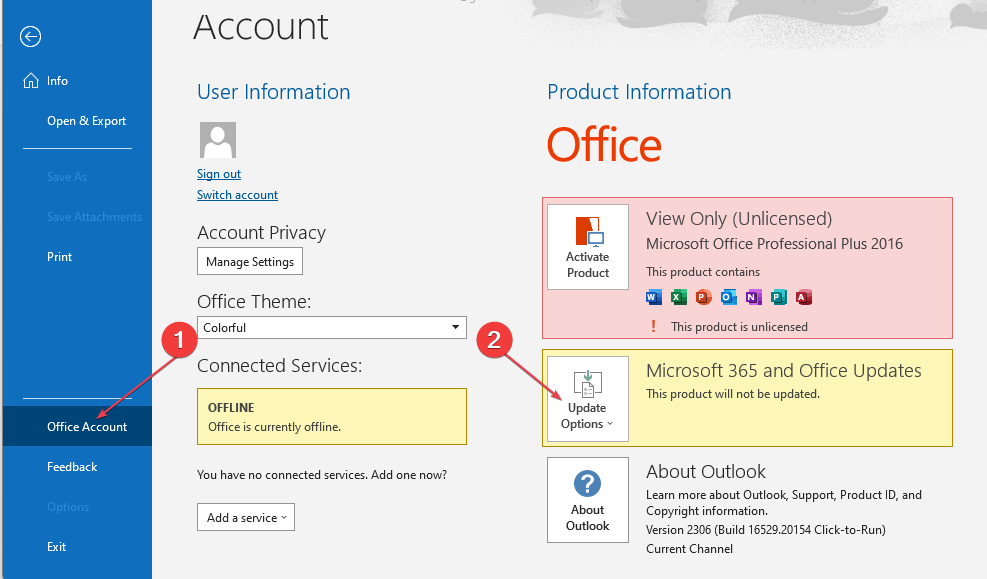Select Office Account in sidebar
The image size is (987, 579).
76,426
